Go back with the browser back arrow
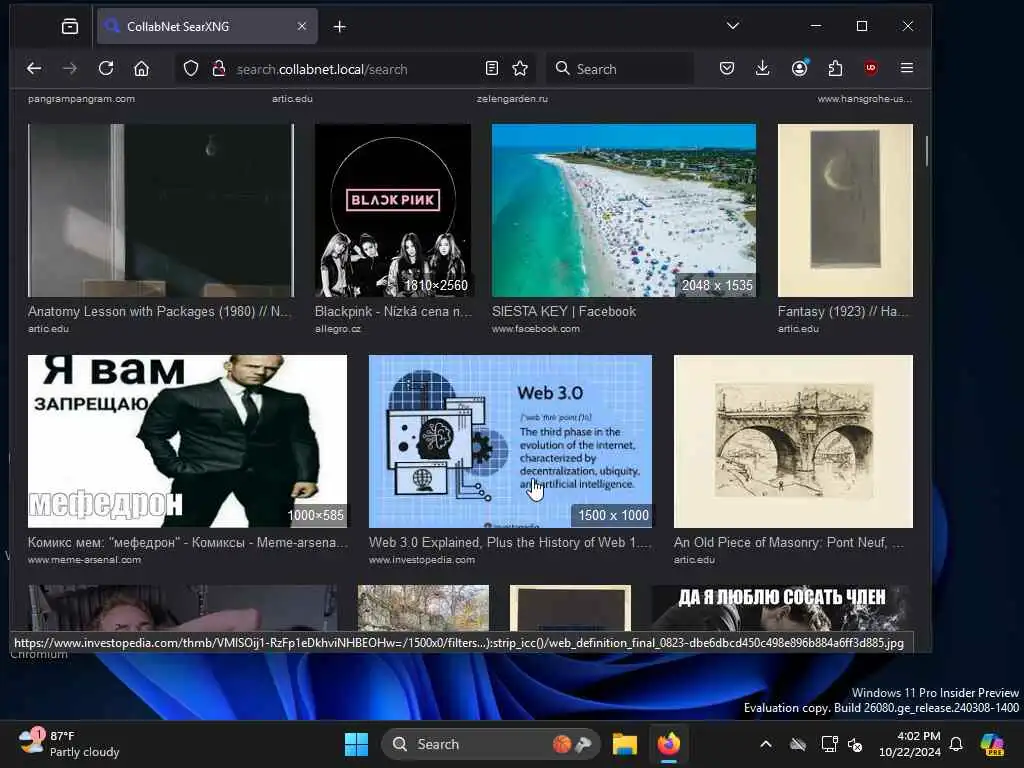The width and height of the screenshot is (1024, 768). tap(34, 69)
